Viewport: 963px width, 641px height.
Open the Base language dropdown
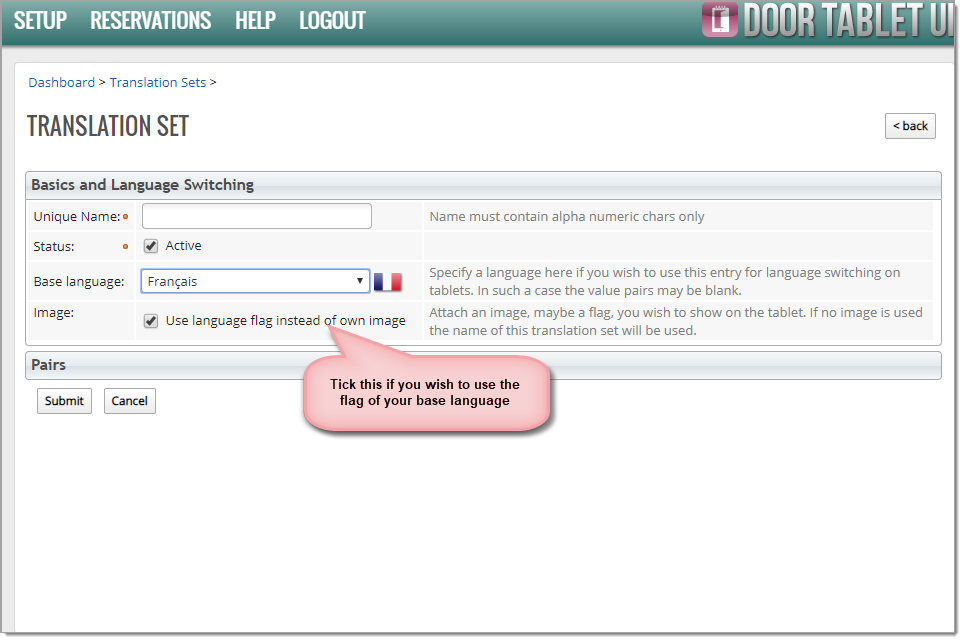[x=255, y=282]
